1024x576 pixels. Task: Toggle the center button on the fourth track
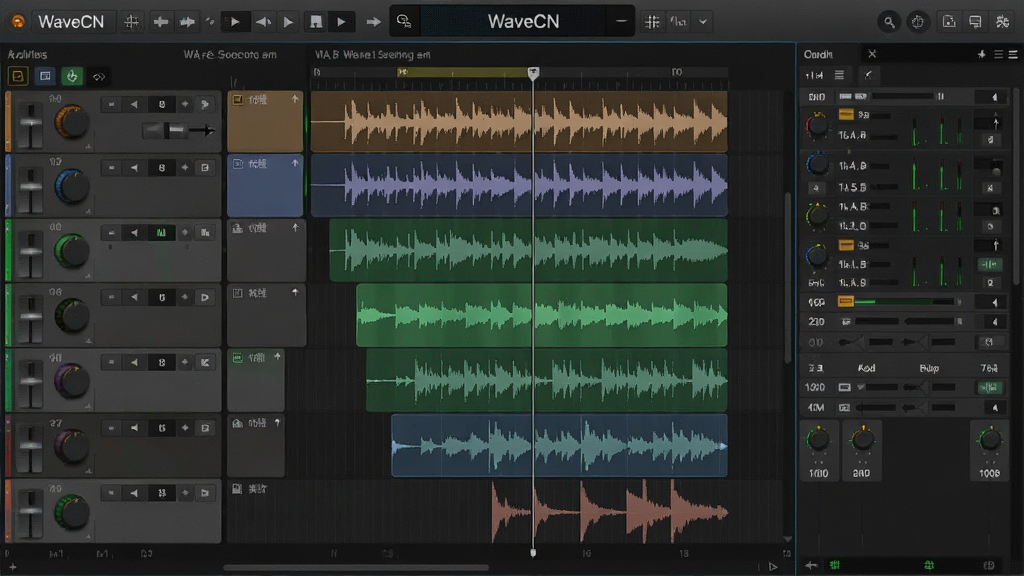(x=161, y=297)
